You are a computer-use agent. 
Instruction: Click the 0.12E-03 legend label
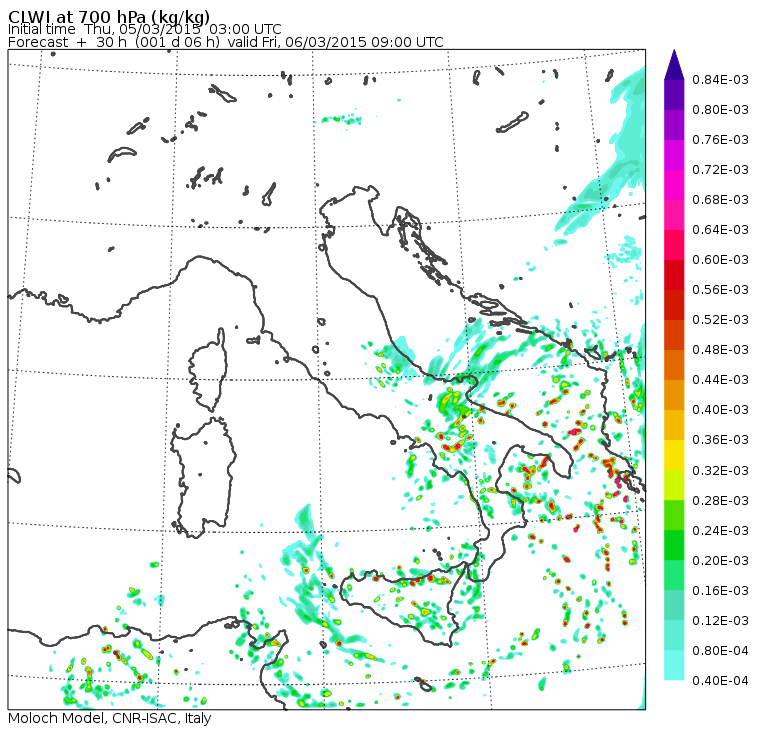tap(720, 621)
